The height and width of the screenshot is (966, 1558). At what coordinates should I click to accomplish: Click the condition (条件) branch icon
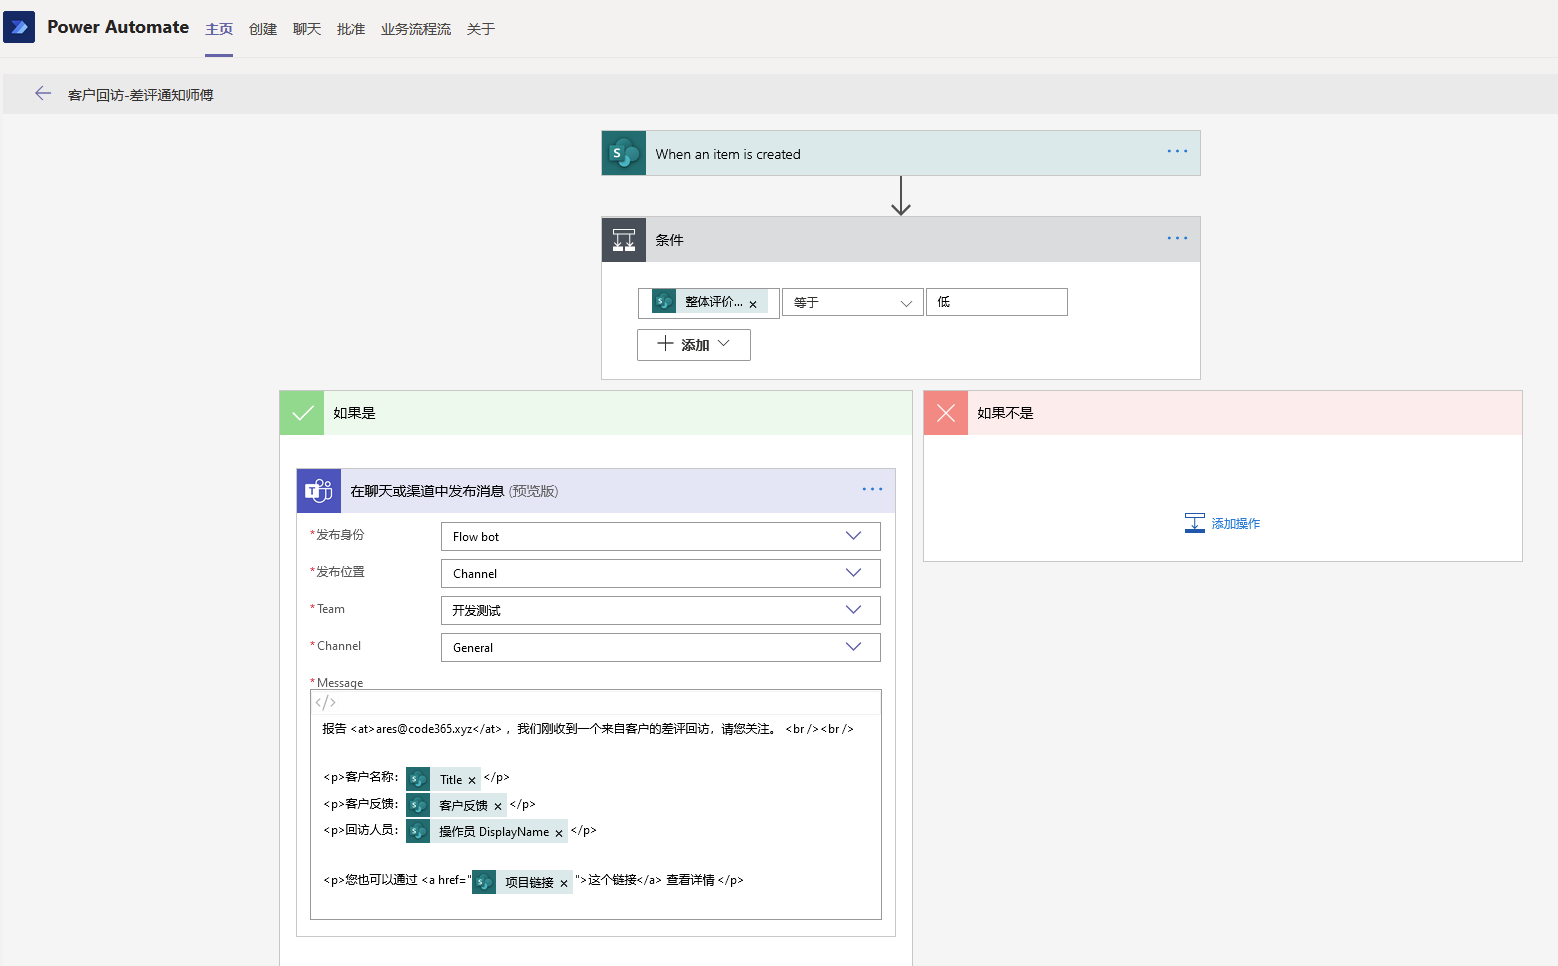(623, 239)
